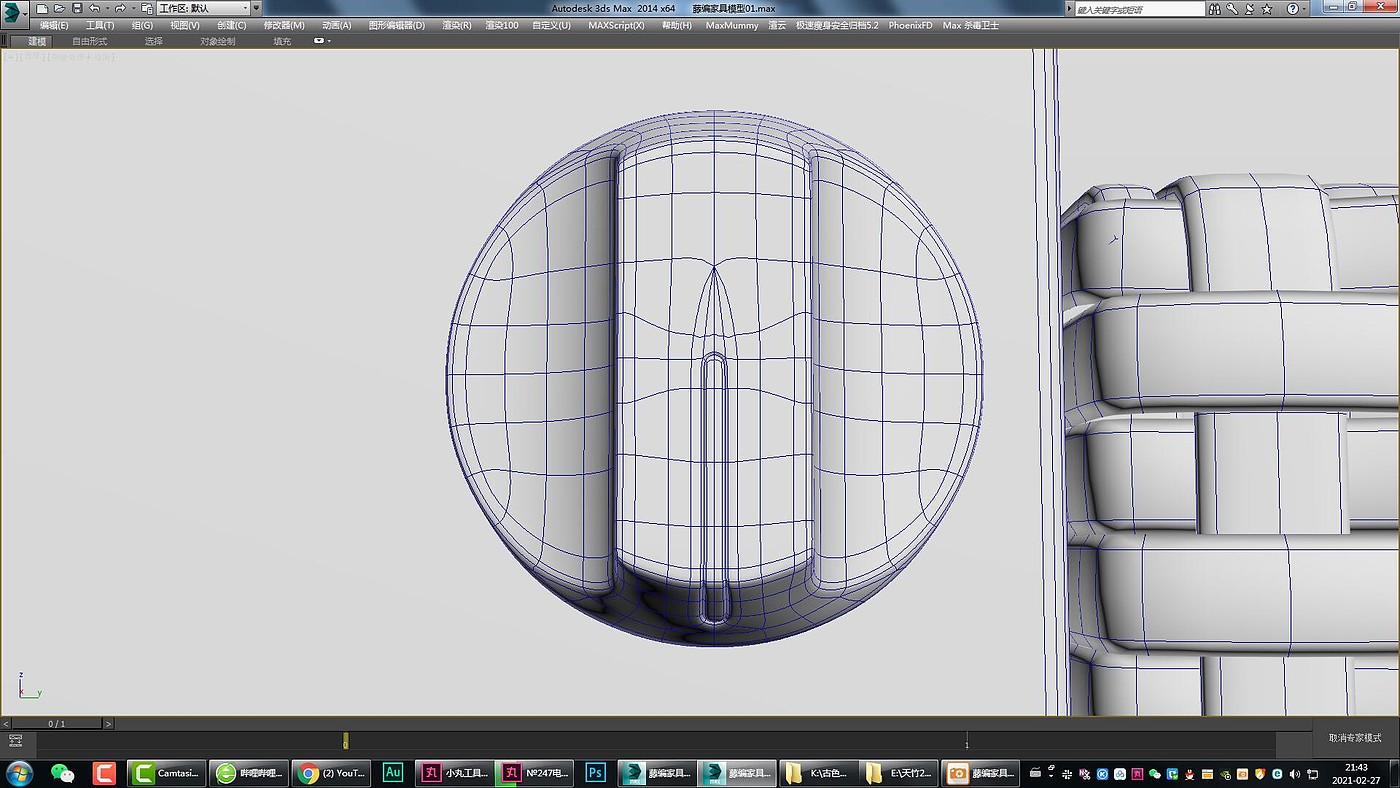This screenshot has width=1400, height=788.
Task: Open Photoshop from the Windows taskbar
Action: click(595, 773)
